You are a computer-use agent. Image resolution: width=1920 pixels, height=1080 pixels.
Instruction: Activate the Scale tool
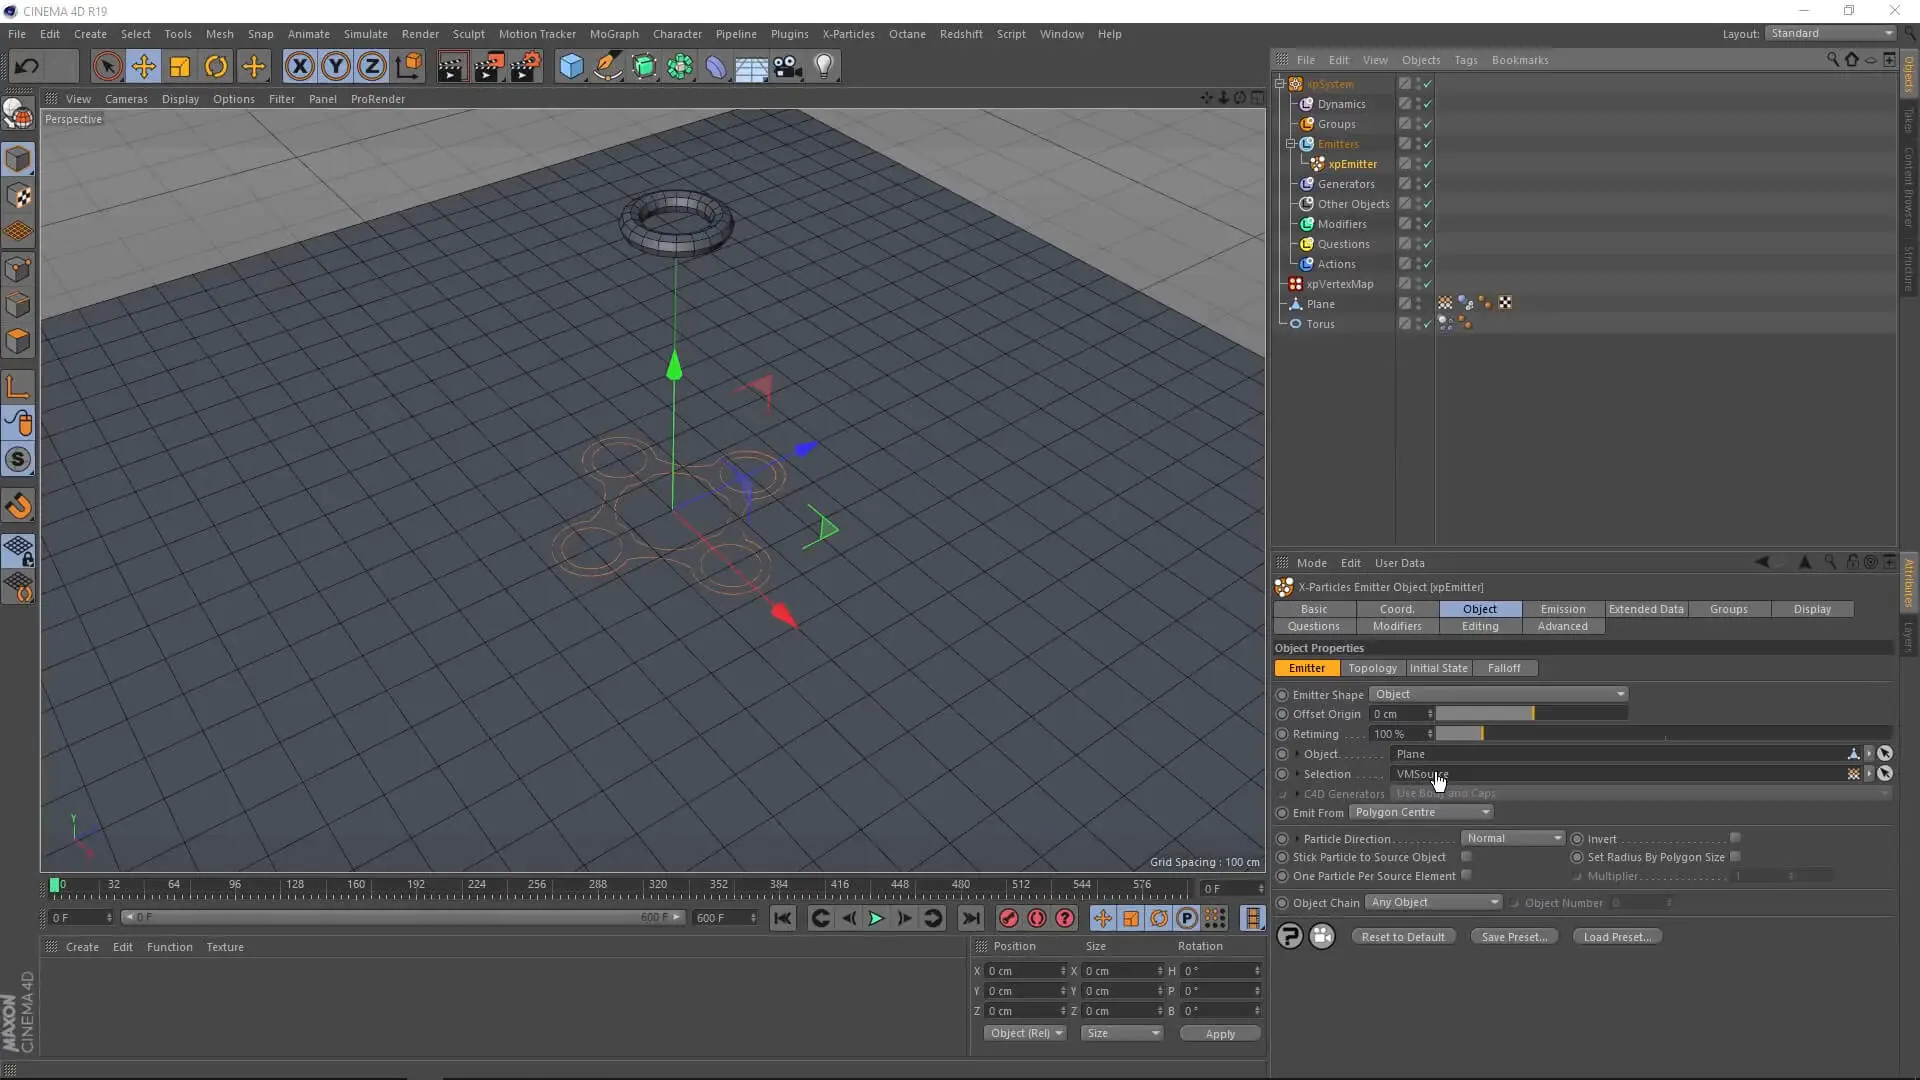tap(180, 67)
